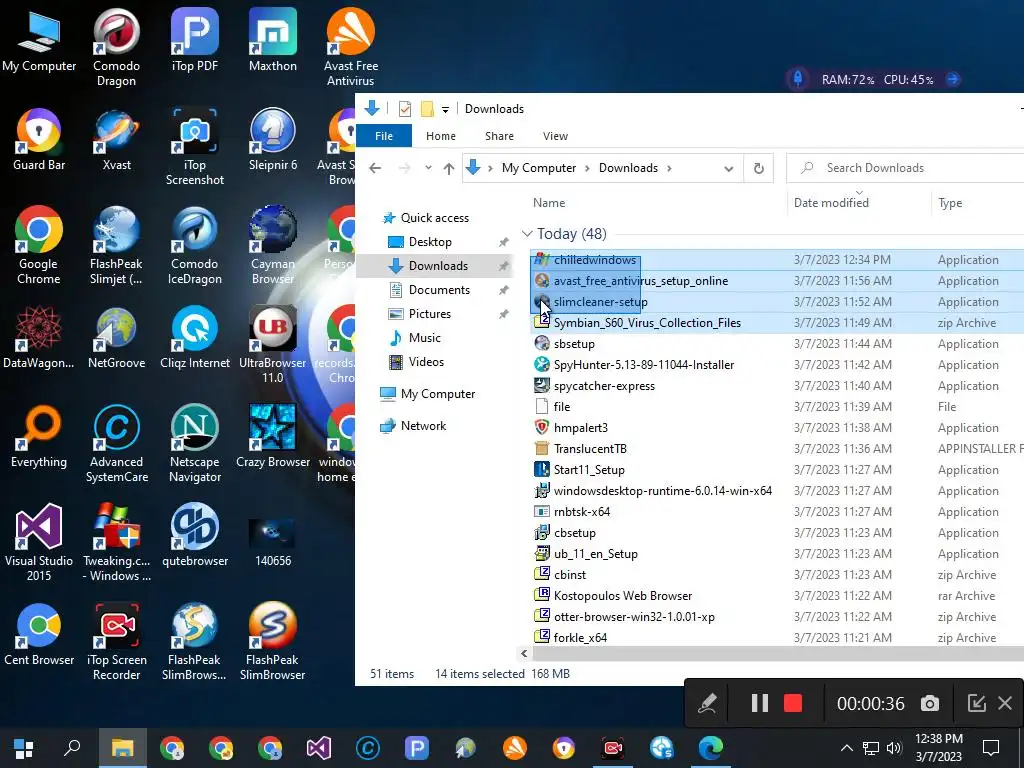Open the iTop Screenshot desktop shortcut
Screen dimensions: 1024x768
click(195, 147)
